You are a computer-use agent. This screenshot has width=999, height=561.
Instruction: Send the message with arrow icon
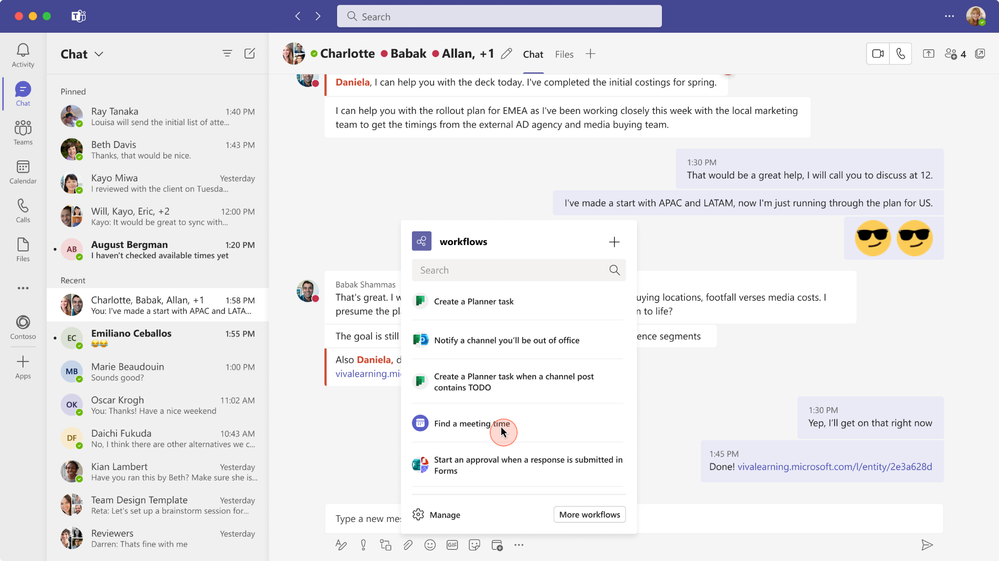pyautogui.click(x=927, y=545)
